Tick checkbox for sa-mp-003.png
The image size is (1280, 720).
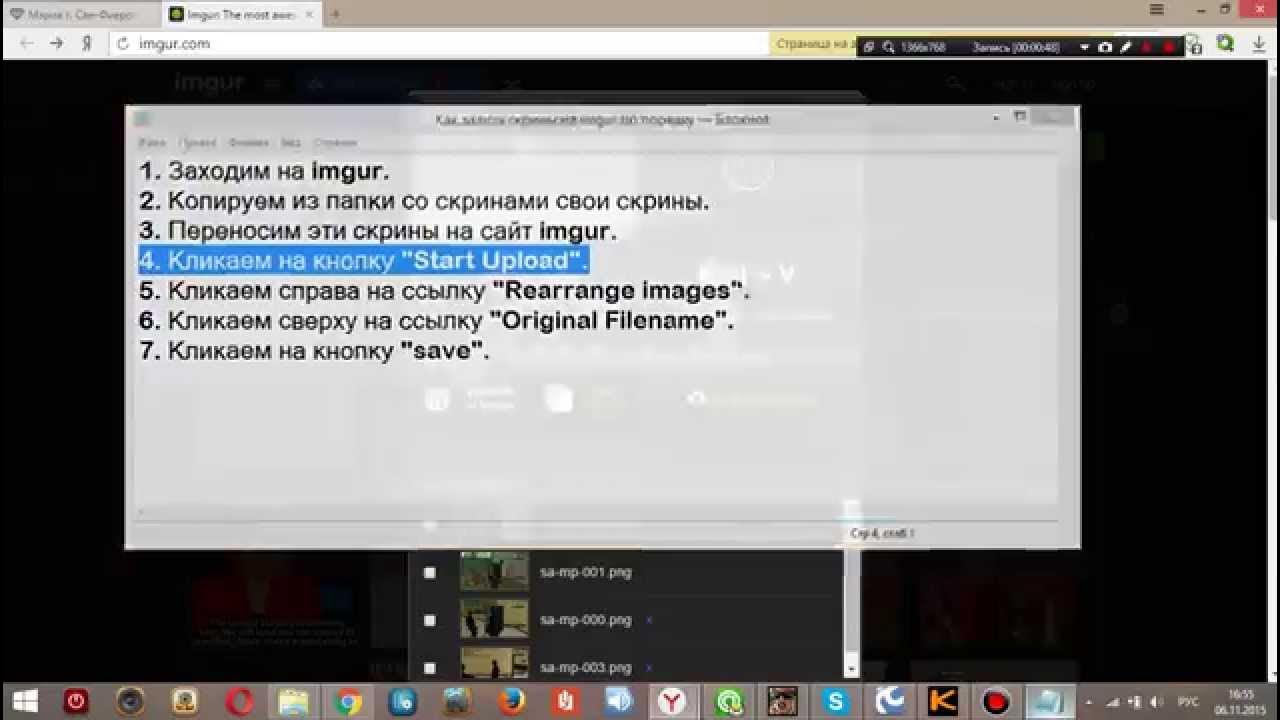(x=430, y=667)
